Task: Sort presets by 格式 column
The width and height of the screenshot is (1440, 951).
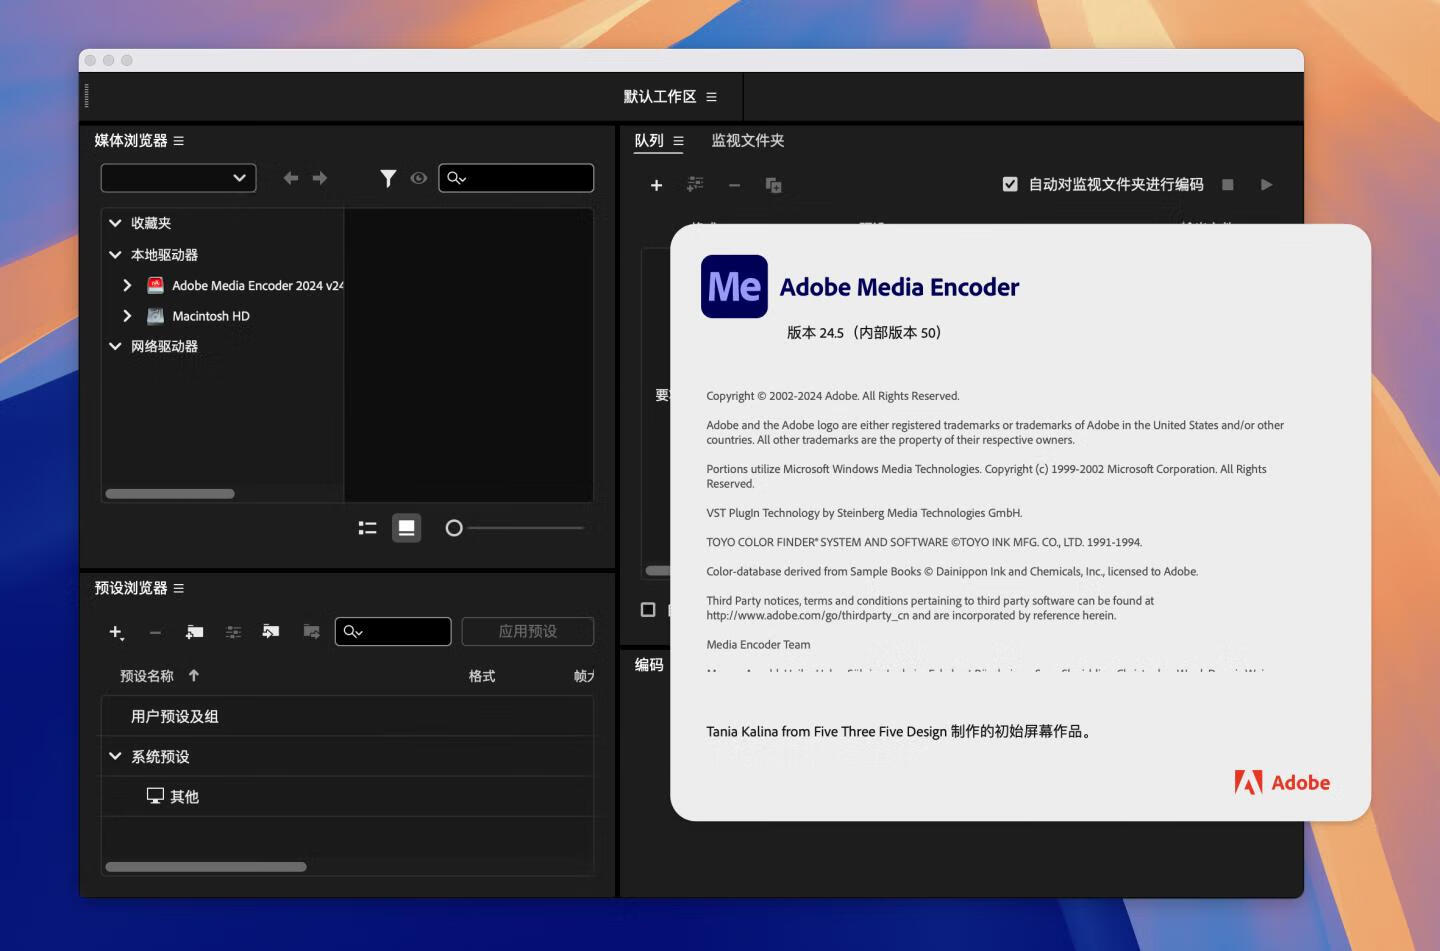Action: tap(482, 676)
